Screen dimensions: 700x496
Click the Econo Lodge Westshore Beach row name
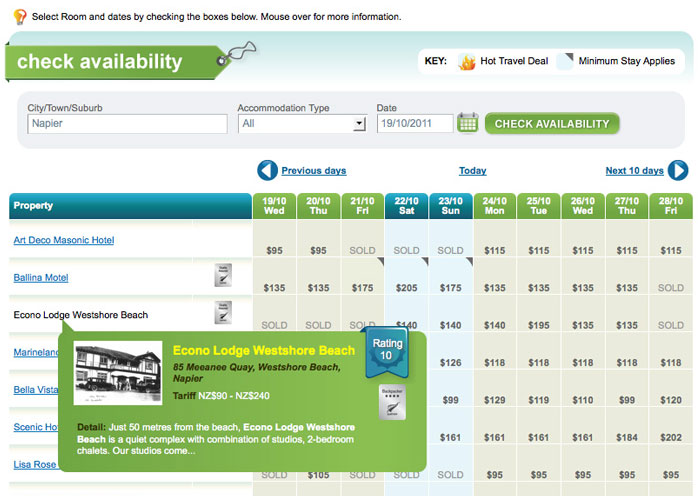click(x=80, y=315)
